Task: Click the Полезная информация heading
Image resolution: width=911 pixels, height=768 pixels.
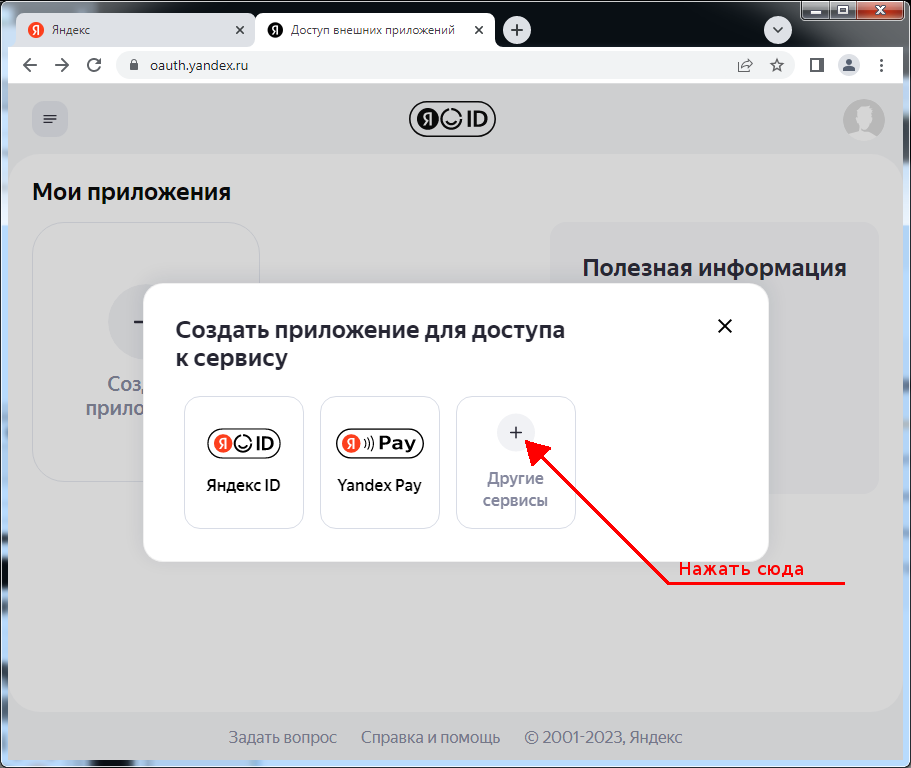Action: click(x=714, y=268)
